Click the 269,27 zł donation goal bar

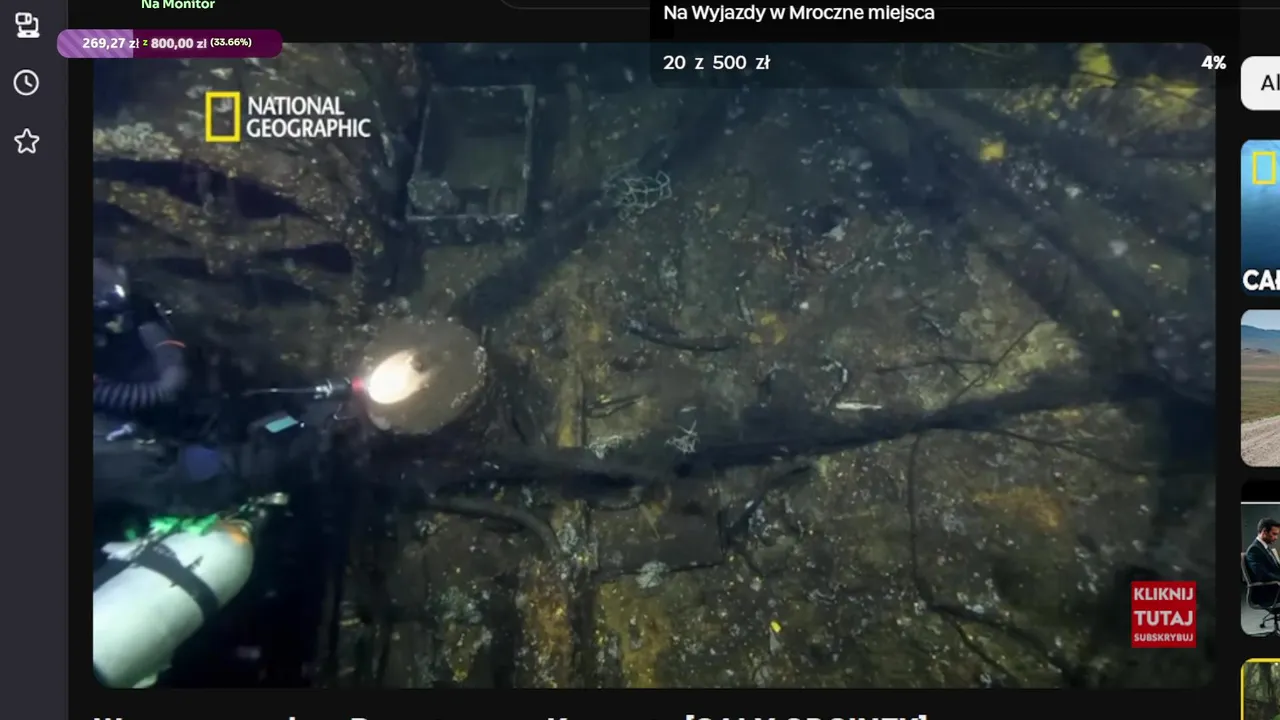(x=169, y=43)
